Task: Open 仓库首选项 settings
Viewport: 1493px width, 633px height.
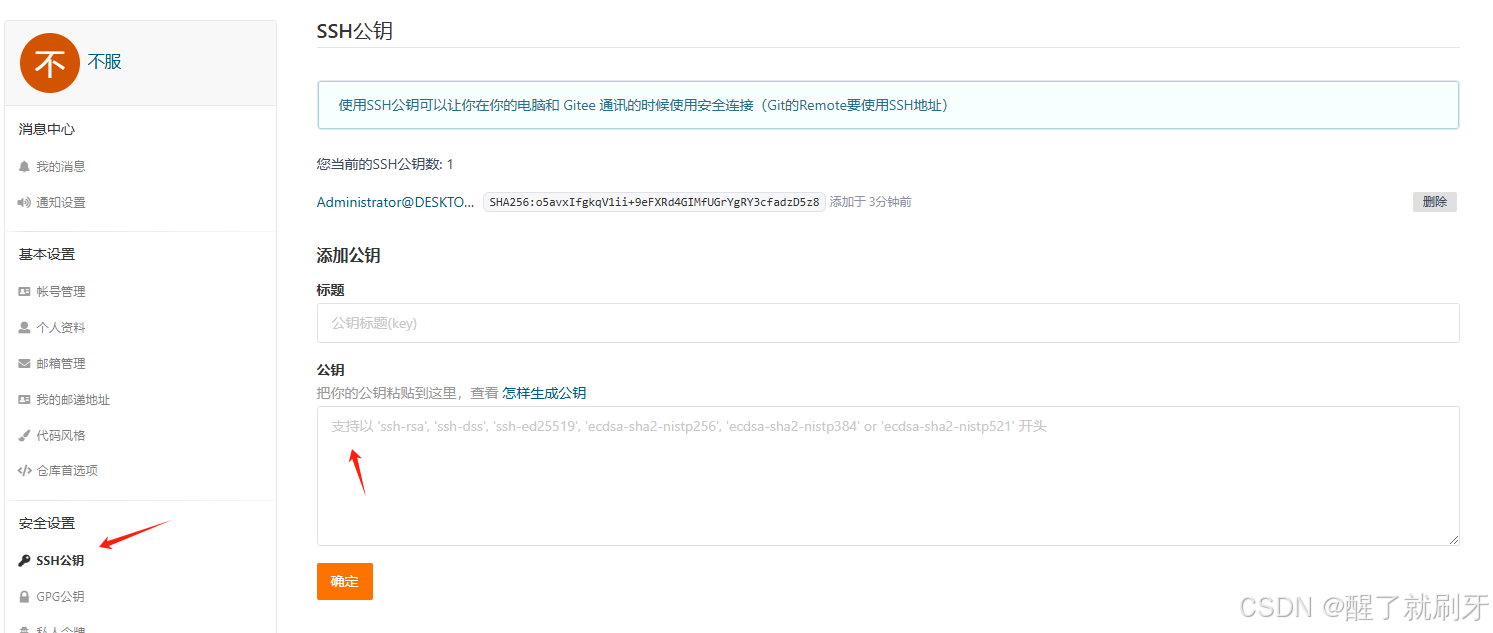Action: pyautogui.click(x=67, y=471)
